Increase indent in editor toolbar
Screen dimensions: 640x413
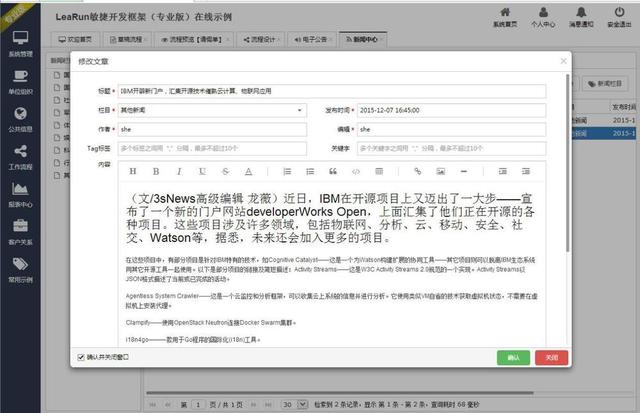pyautogui.click(x=503, y=171)
